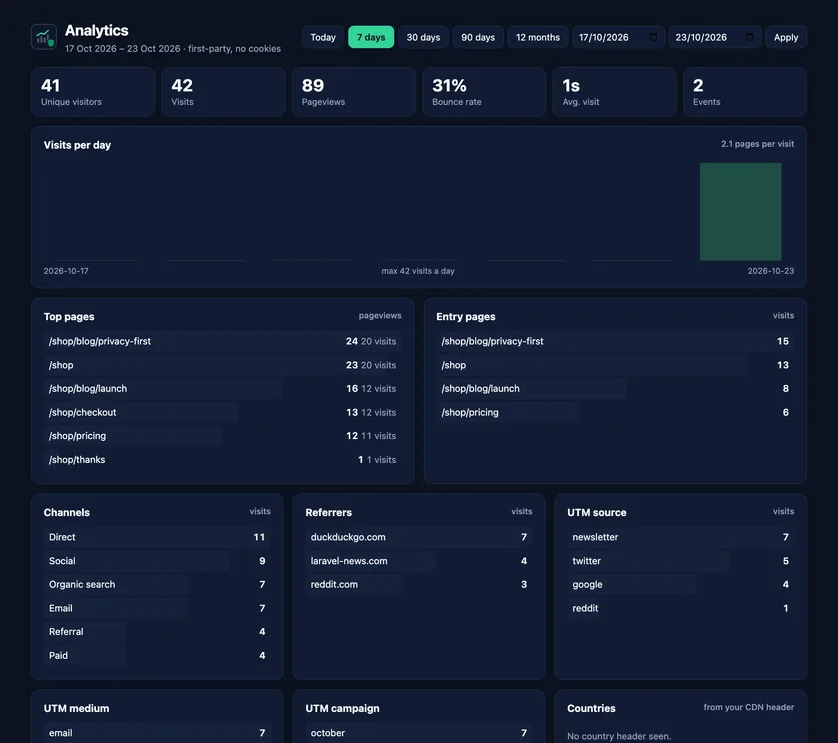
Task: Click october row in UTM campaign
Action: pos(419,733)
